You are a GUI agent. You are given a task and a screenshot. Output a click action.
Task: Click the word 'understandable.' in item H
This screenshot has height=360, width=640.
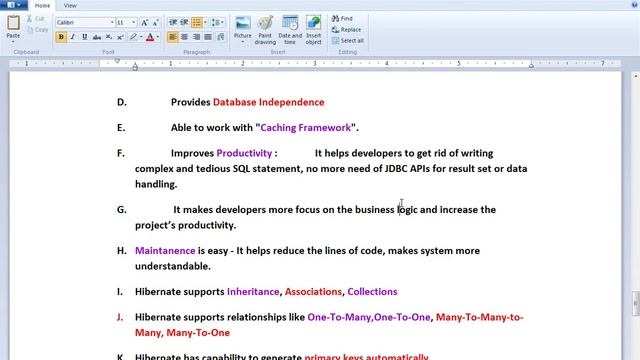[x=173, y=266]
